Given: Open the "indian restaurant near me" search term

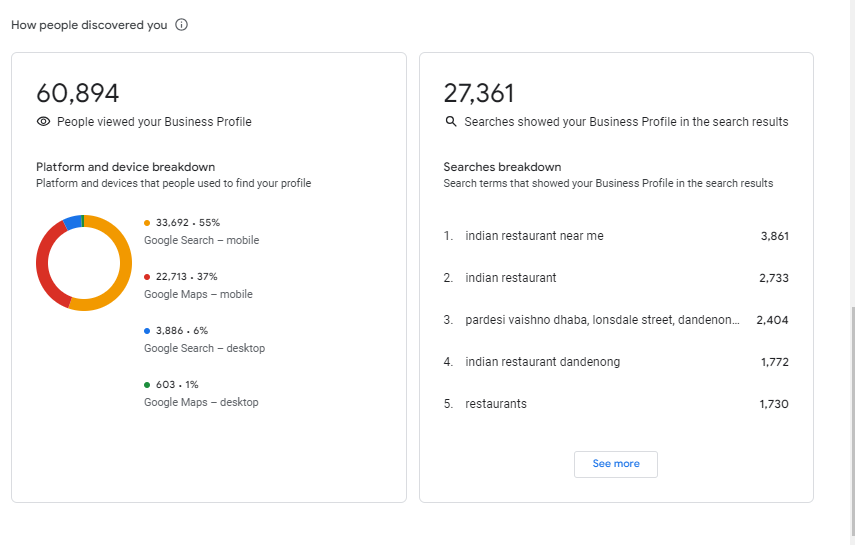Looking at the screenshot, I should coord(534,236).
